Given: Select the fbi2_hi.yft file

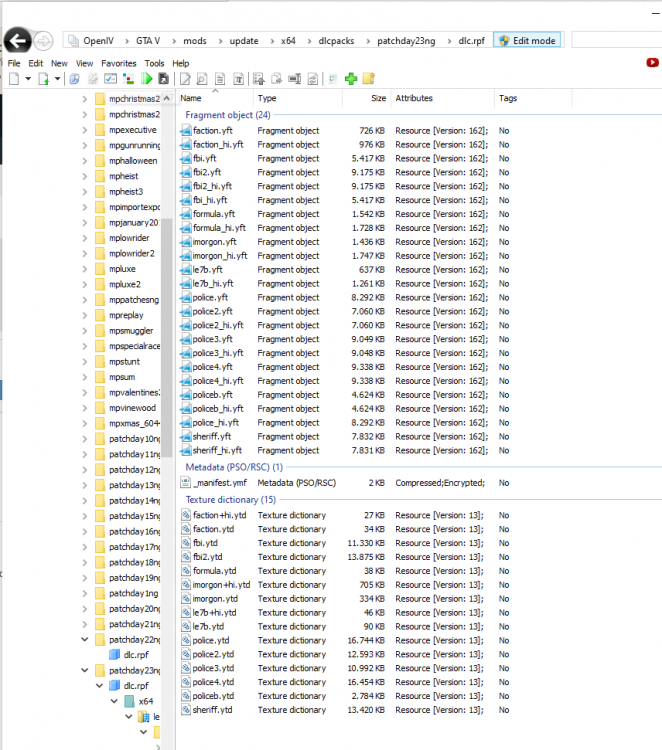Looking at the screenshot, I should tap(212, 186).
